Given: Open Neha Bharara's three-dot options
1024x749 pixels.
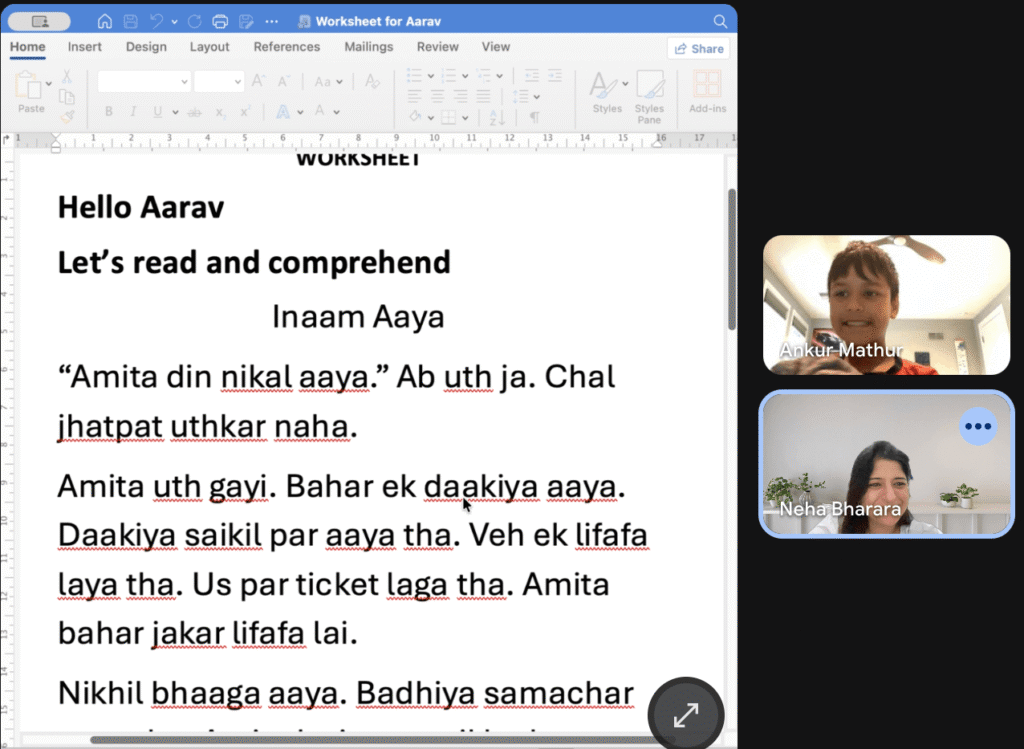Looking at the screenshot, I should (x=978, y=426).
